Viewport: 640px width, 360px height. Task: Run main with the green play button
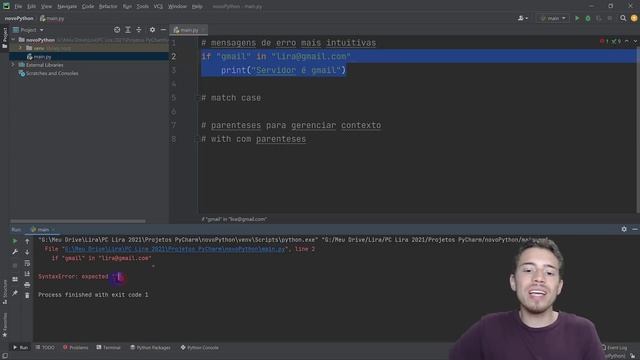pos(577,18)
